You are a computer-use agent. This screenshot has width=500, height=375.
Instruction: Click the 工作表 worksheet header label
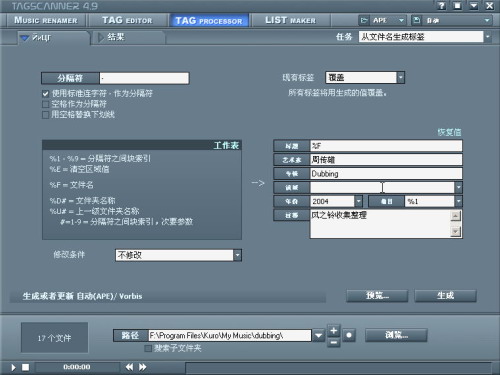[226, 145]
